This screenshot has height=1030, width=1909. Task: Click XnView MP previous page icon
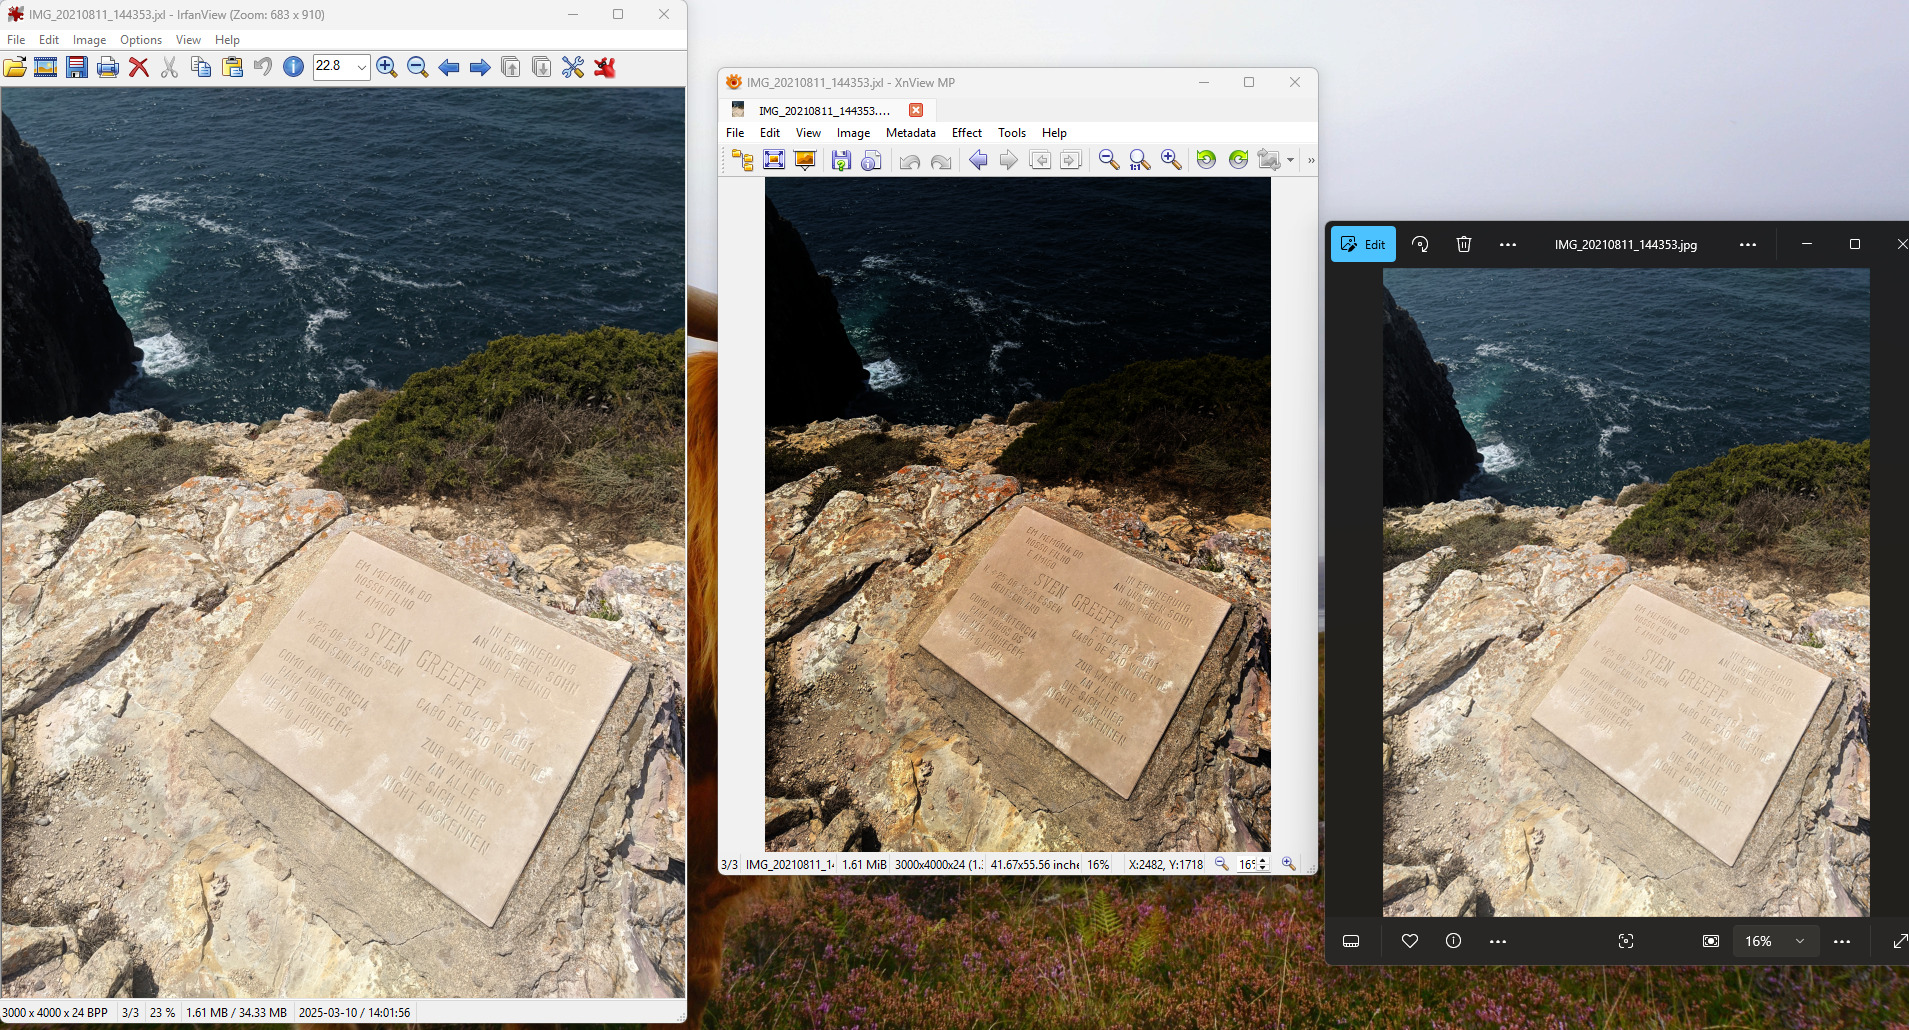pyautogui.click(x=1040, y=160)
